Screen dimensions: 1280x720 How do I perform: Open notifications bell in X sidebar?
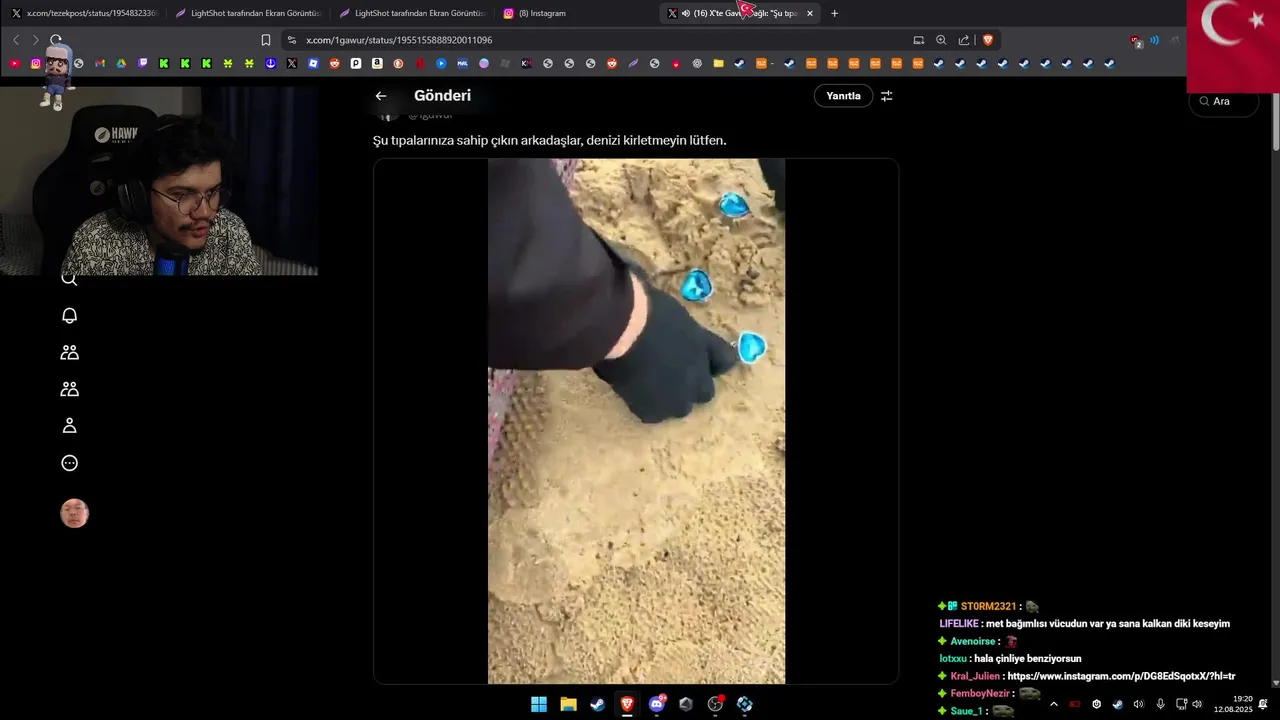coord(69,316)
